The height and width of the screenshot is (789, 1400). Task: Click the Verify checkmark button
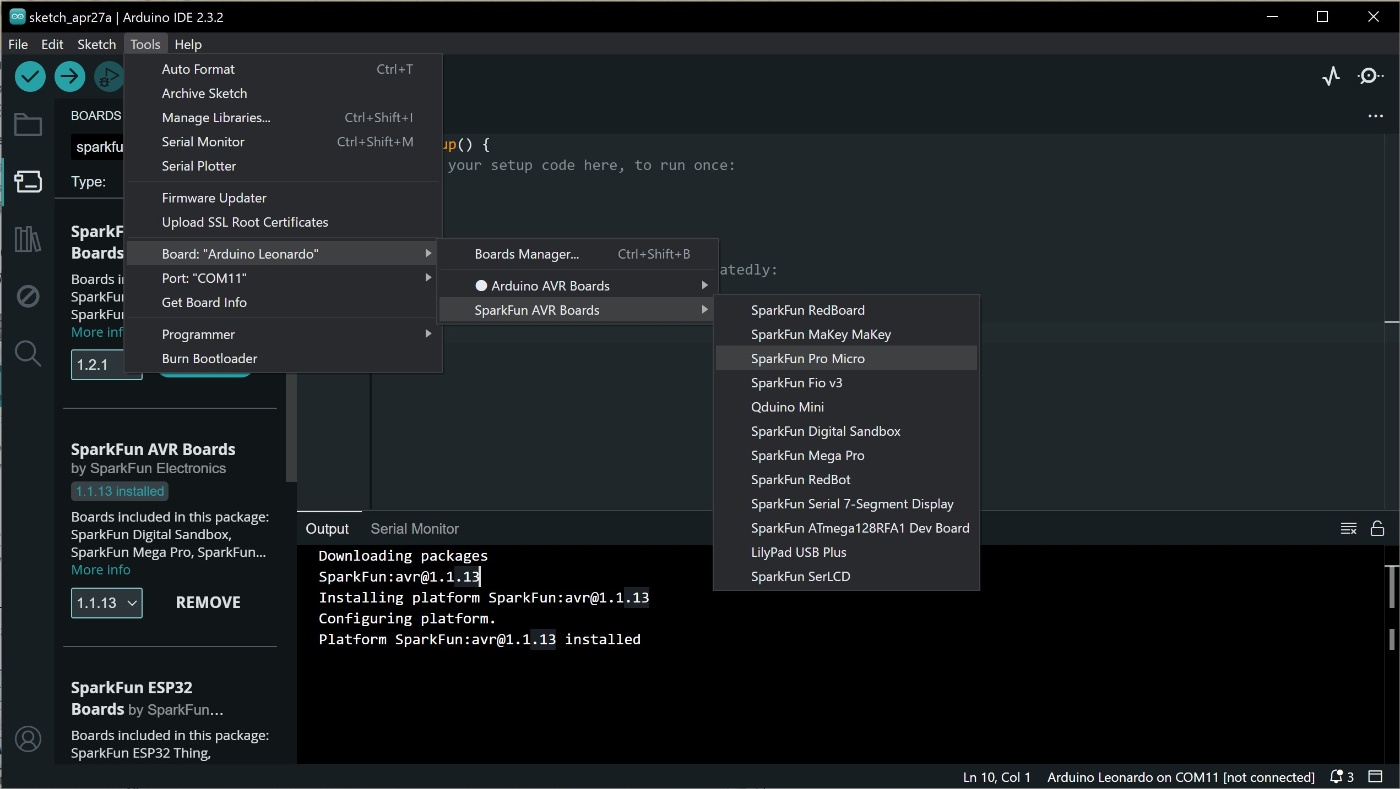coord(30,76)
